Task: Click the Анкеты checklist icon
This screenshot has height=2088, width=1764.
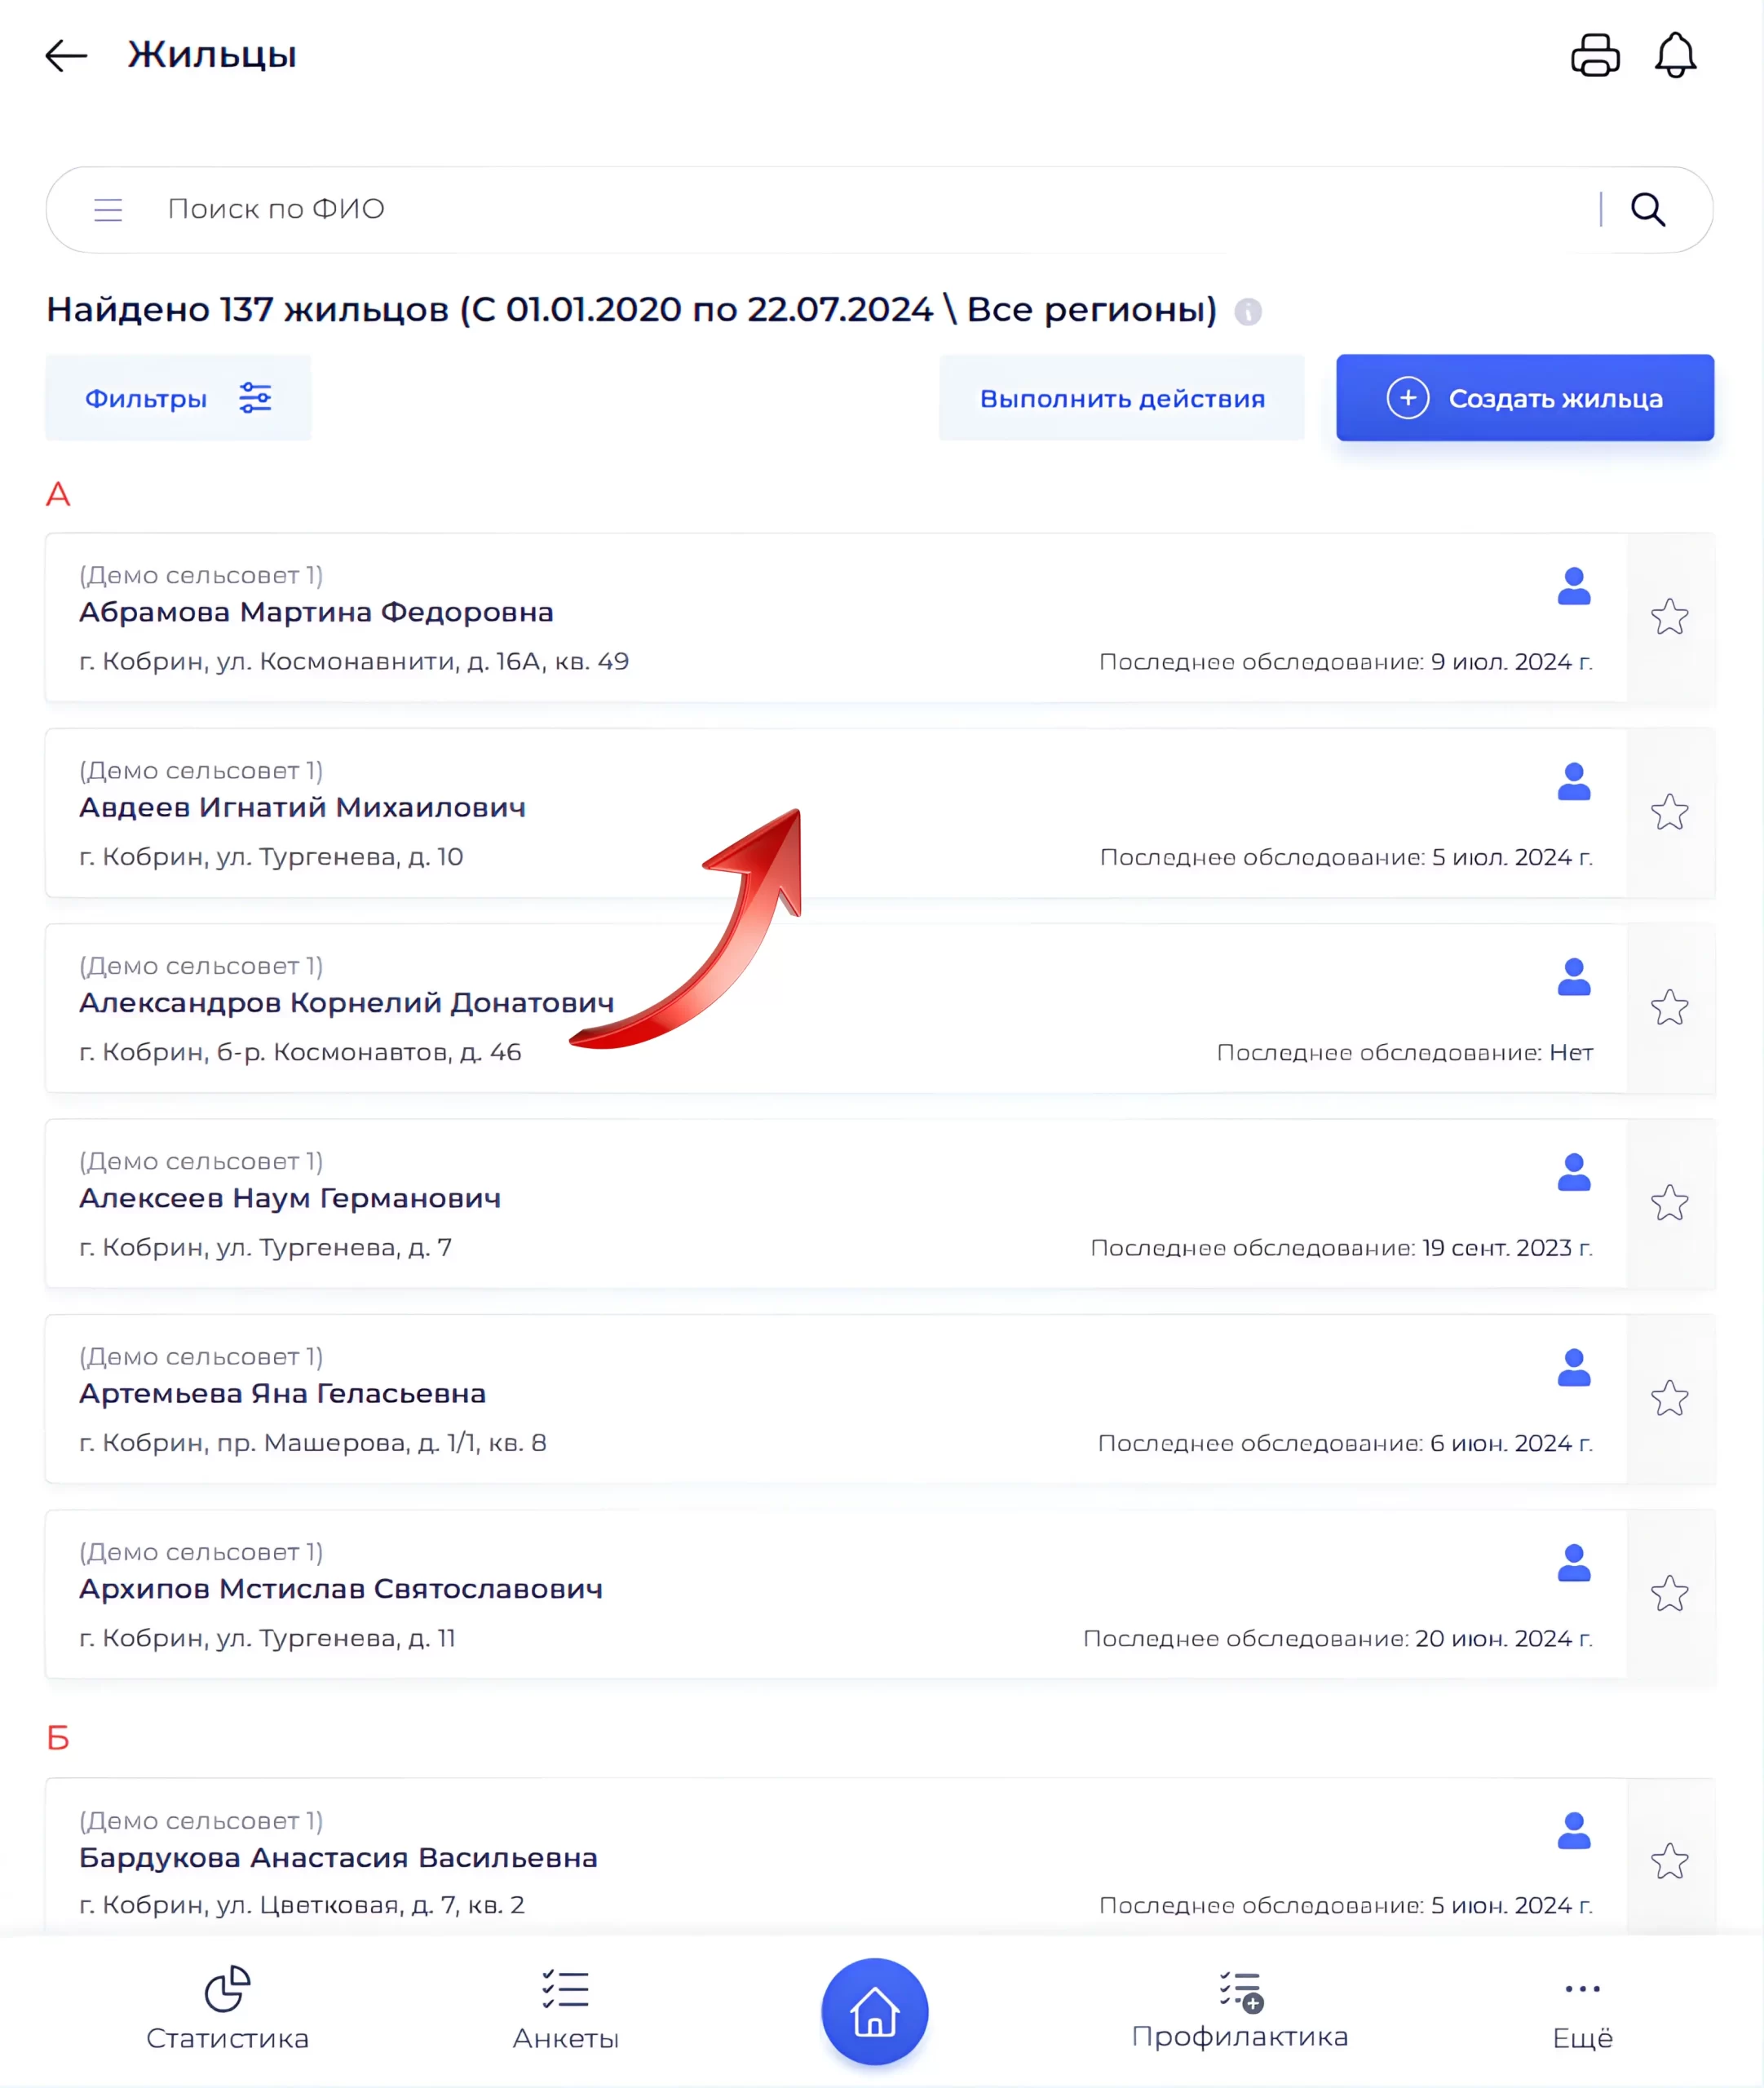Action: [x=565, y=1989]
